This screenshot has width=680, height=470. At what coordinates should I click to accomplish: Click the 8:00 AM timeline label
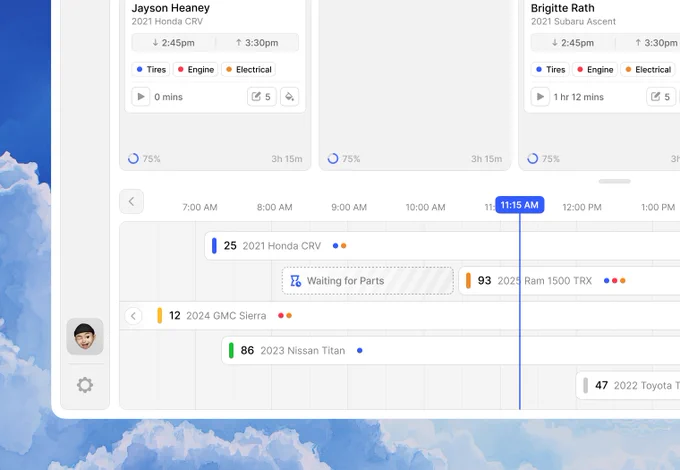pyautogui.click(x=275, y=207)
